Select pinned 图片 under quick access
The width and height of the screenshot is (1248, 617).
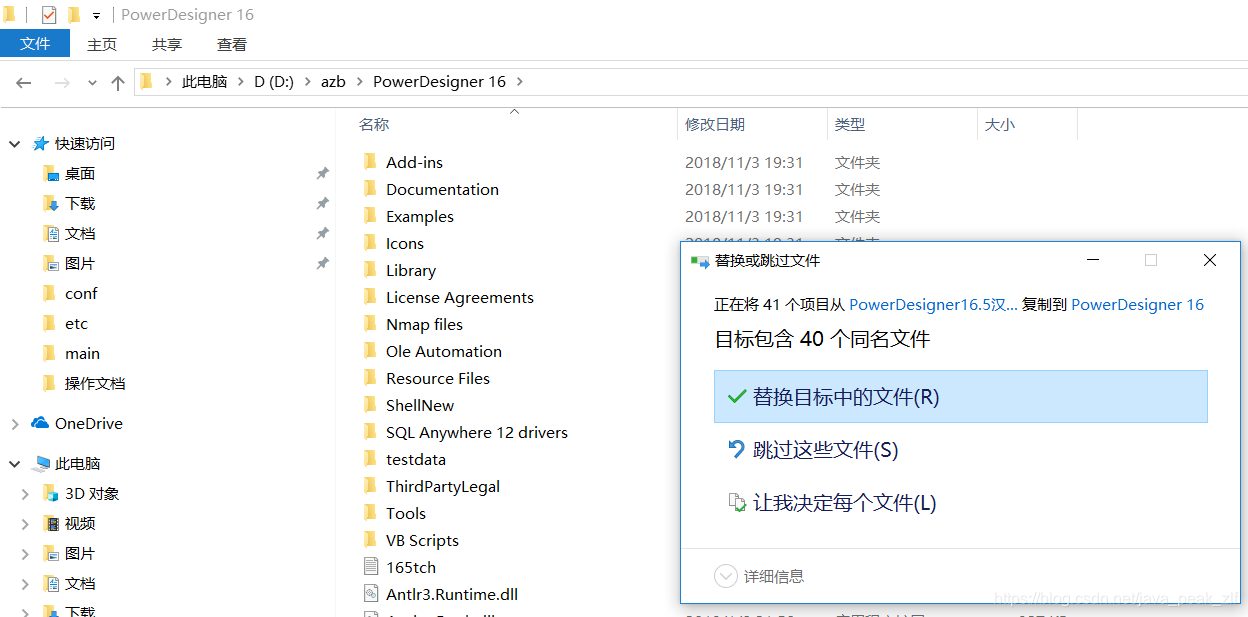point(80,264)
